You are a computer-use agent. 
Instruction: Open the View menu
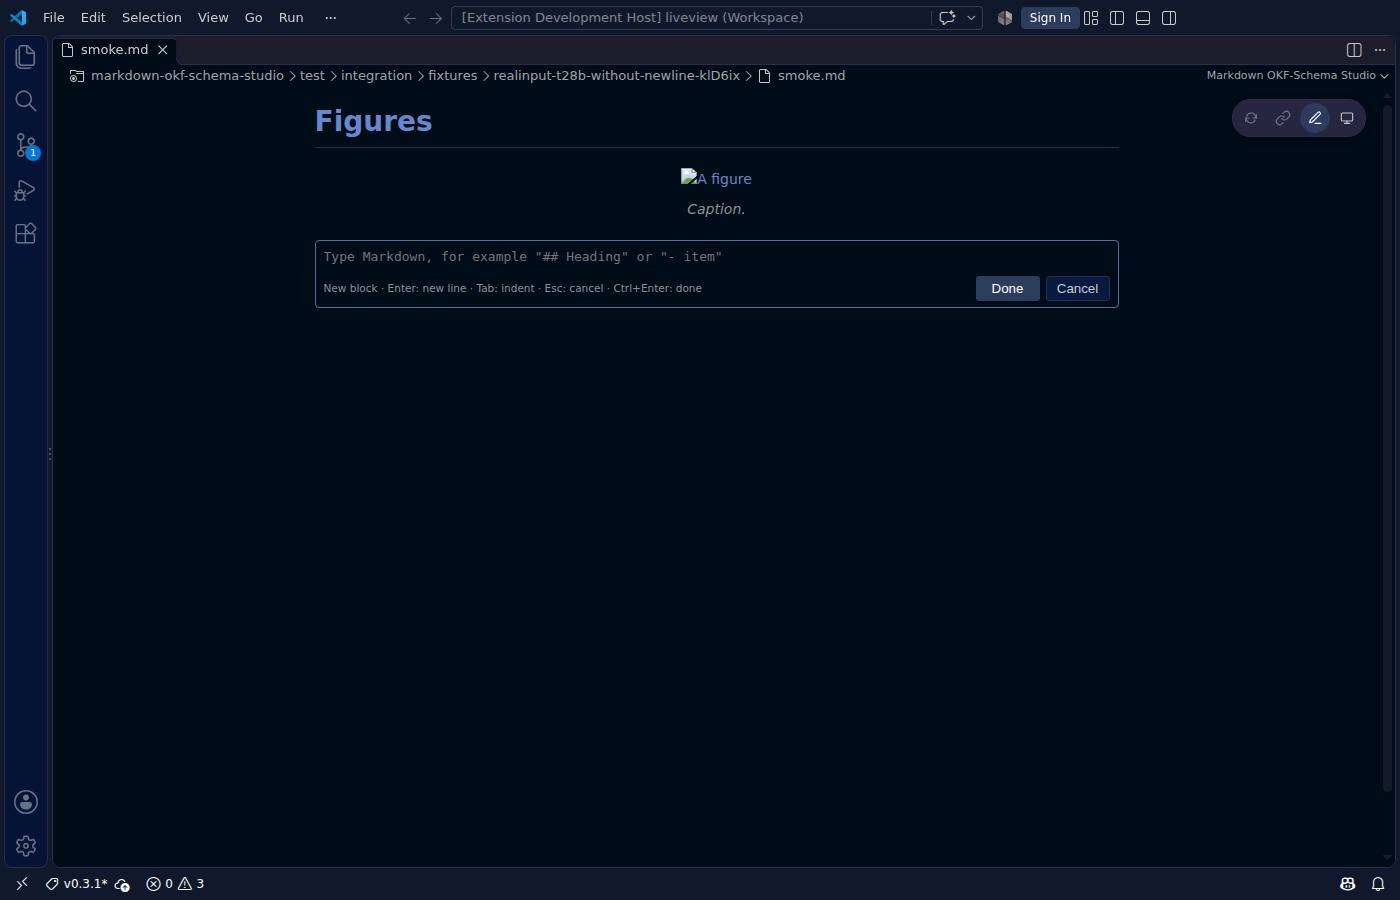(x=213, y=18)
